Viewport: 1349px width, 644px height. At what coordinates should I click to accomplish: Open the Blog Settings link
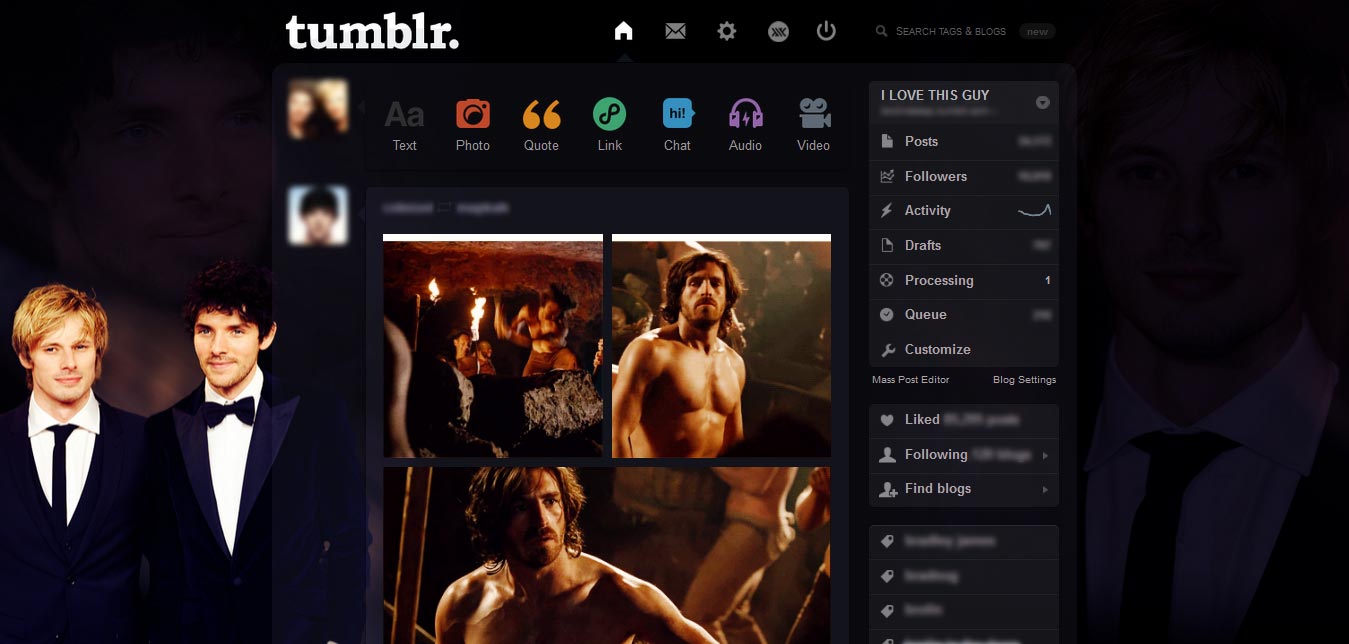tap(1024, 380)
